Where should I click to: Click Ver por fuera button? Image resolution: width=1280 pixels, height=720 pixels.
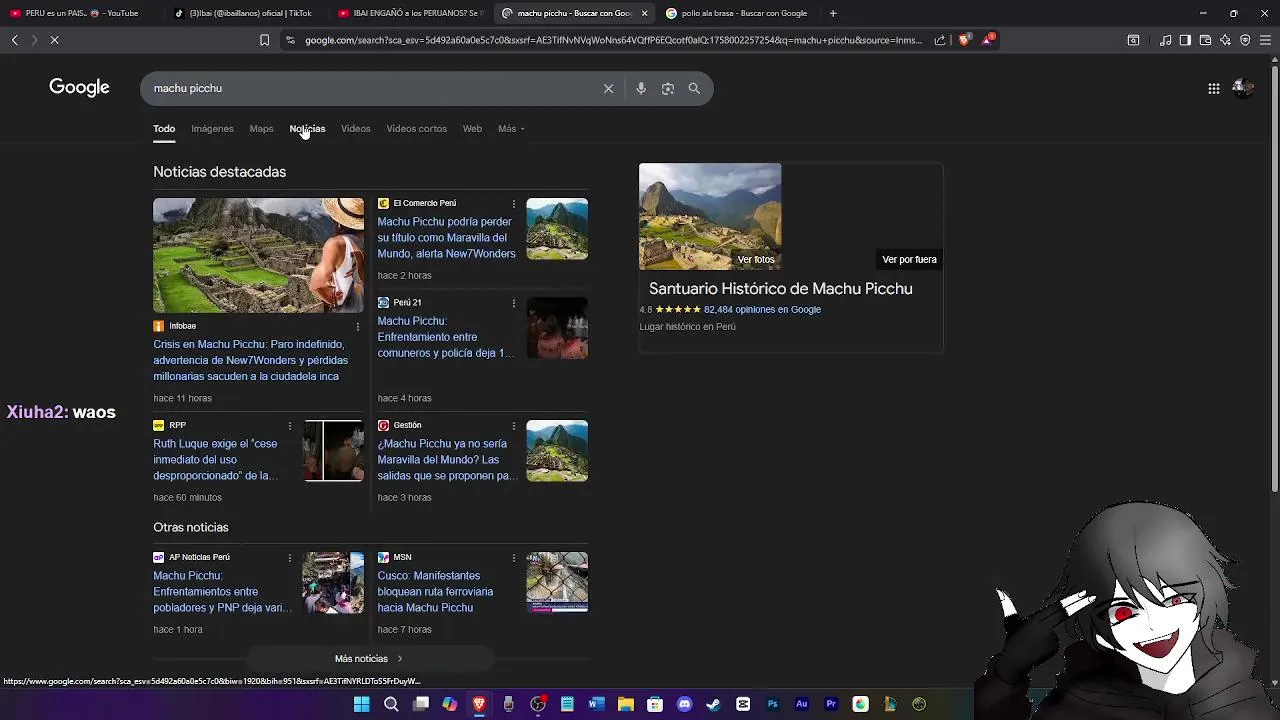[x=909, y=259]
